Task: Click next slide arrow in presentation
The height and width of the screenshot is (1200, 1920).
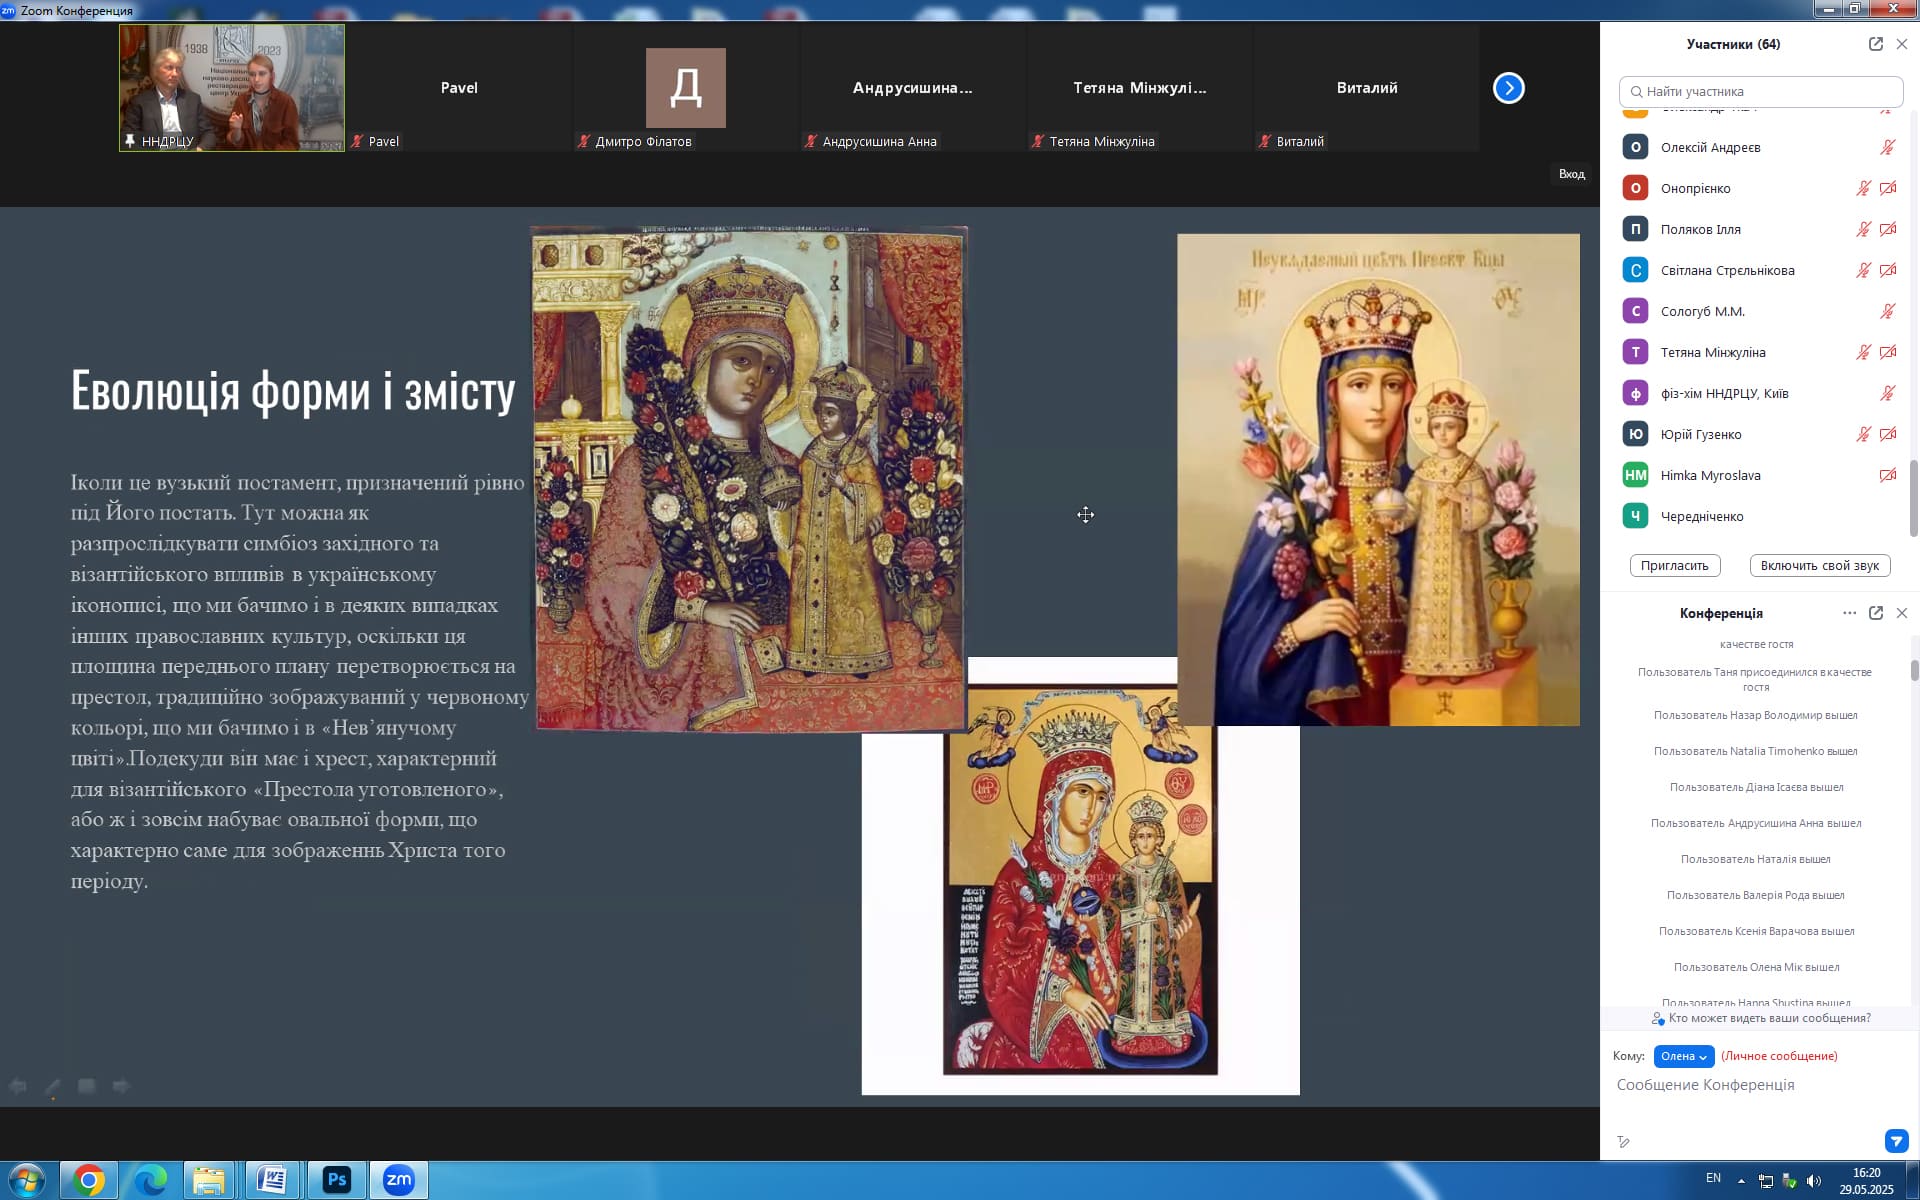Action: point(121,1086)
